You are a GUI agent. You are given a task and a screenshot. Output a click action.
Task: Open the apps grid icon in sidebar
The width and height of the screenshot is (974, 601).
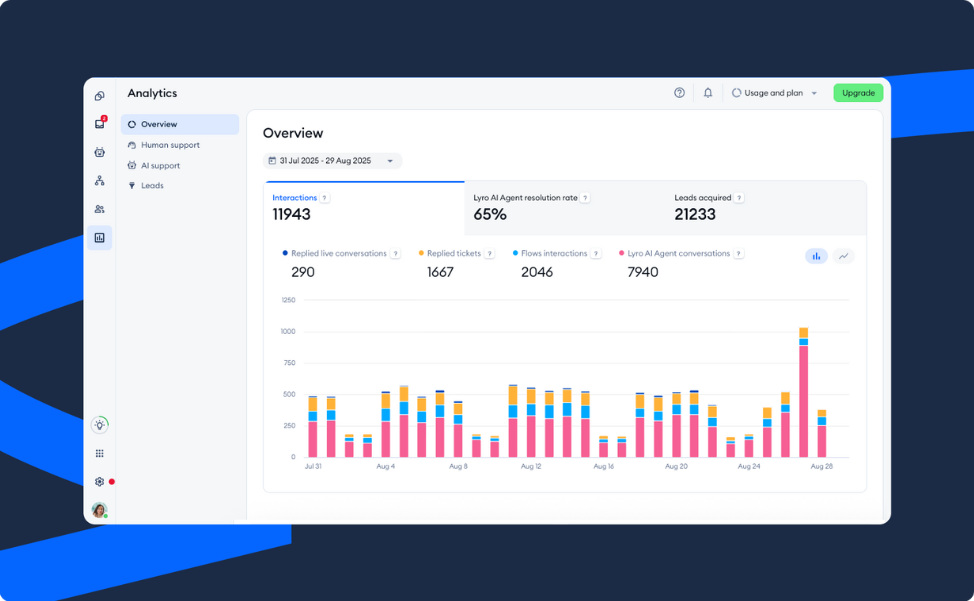99,453
